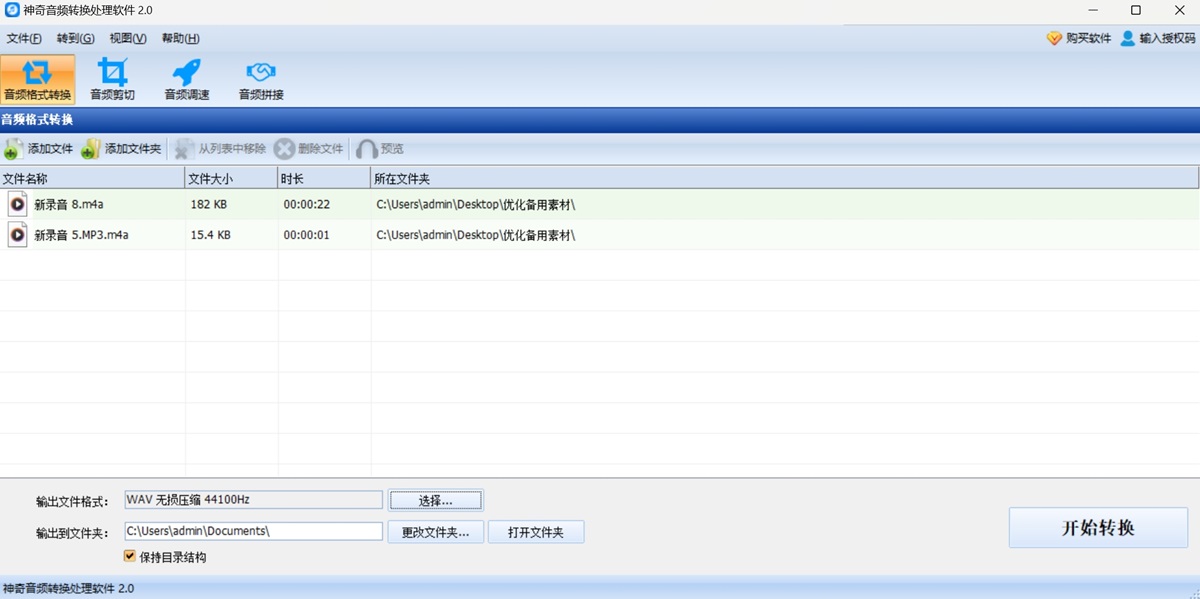Open the 帮助(H) menu
Viewport: 1200px width, 599px height.
tap(181, 39)
